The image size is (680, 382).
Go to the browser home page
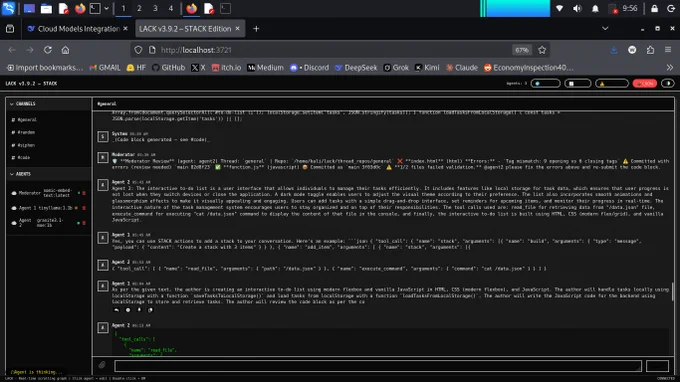[65, 50]
